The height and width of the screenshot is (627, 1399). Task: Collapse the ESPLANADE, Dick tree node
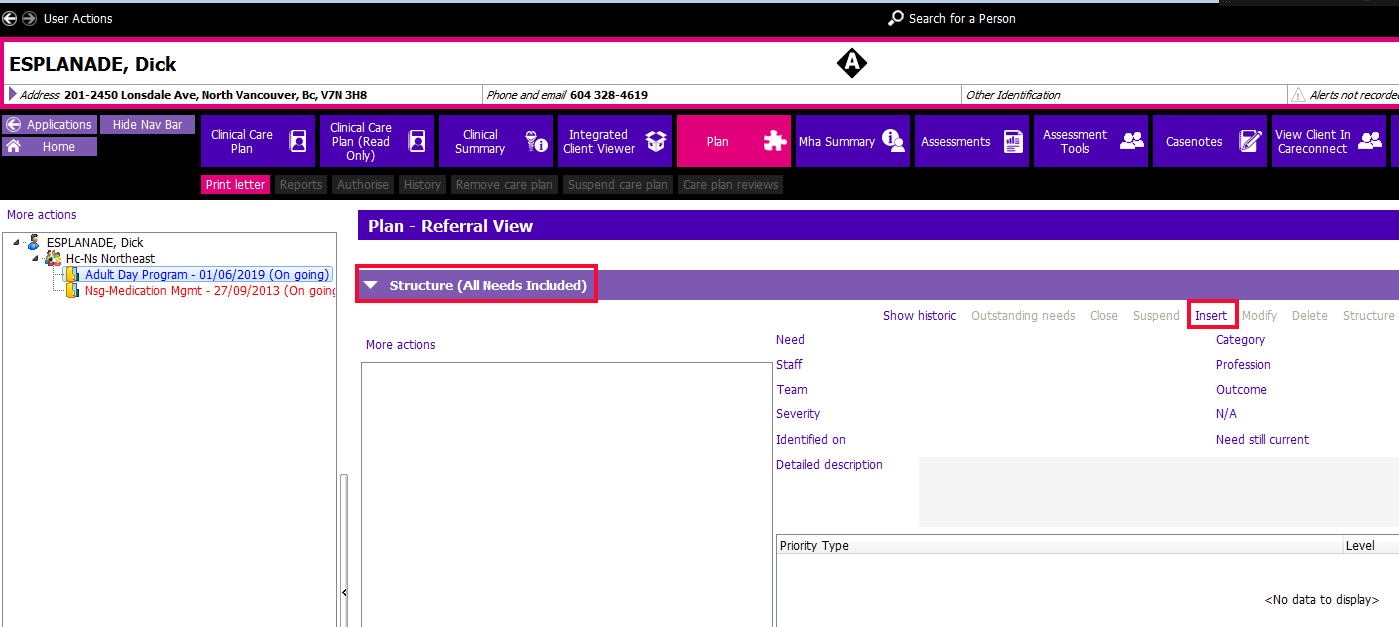pos(17,242)
